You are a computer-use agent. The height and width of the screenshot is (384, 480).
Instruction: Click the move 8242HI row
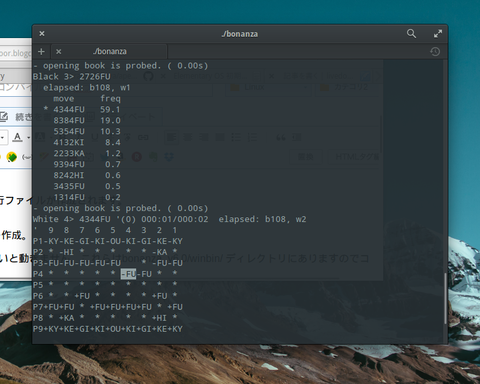[x=87, y=175]
